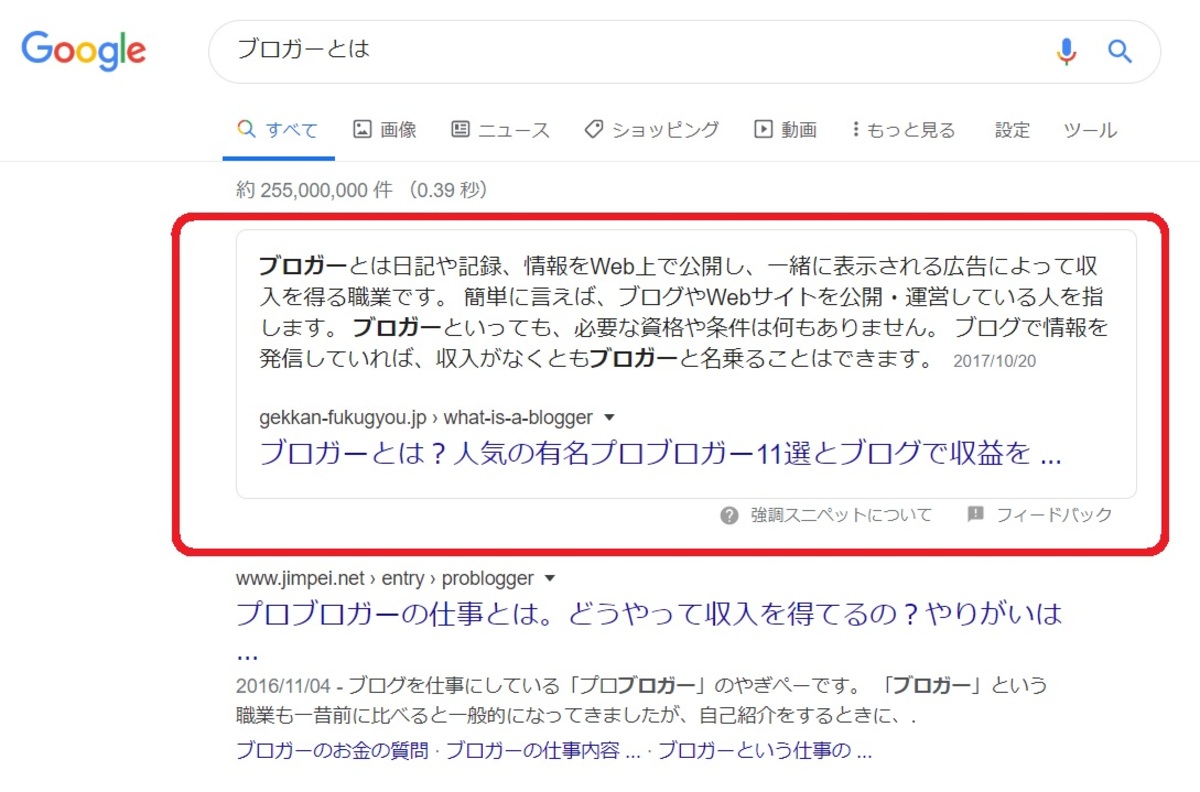Open ブロガーの仕事内容 sitelink

tap(544, 751)
